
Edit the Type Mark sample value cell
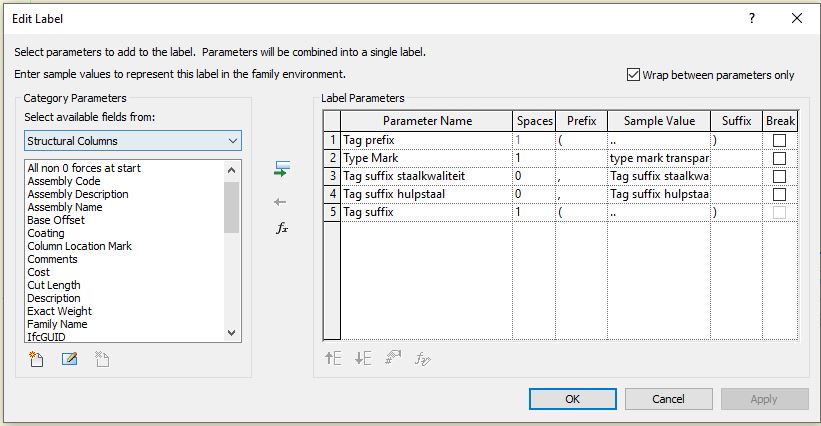[658, 159]
